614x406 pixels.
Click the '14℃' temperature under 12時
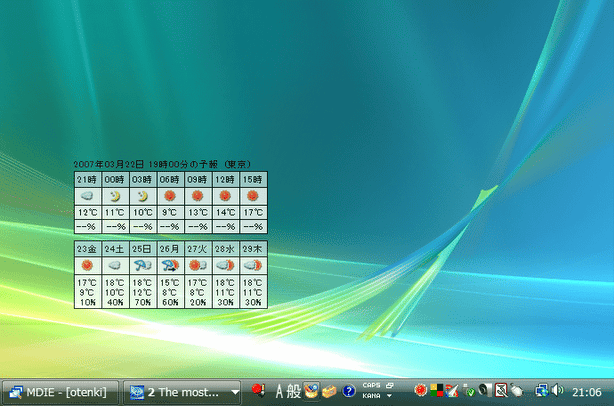click(226, 213)
